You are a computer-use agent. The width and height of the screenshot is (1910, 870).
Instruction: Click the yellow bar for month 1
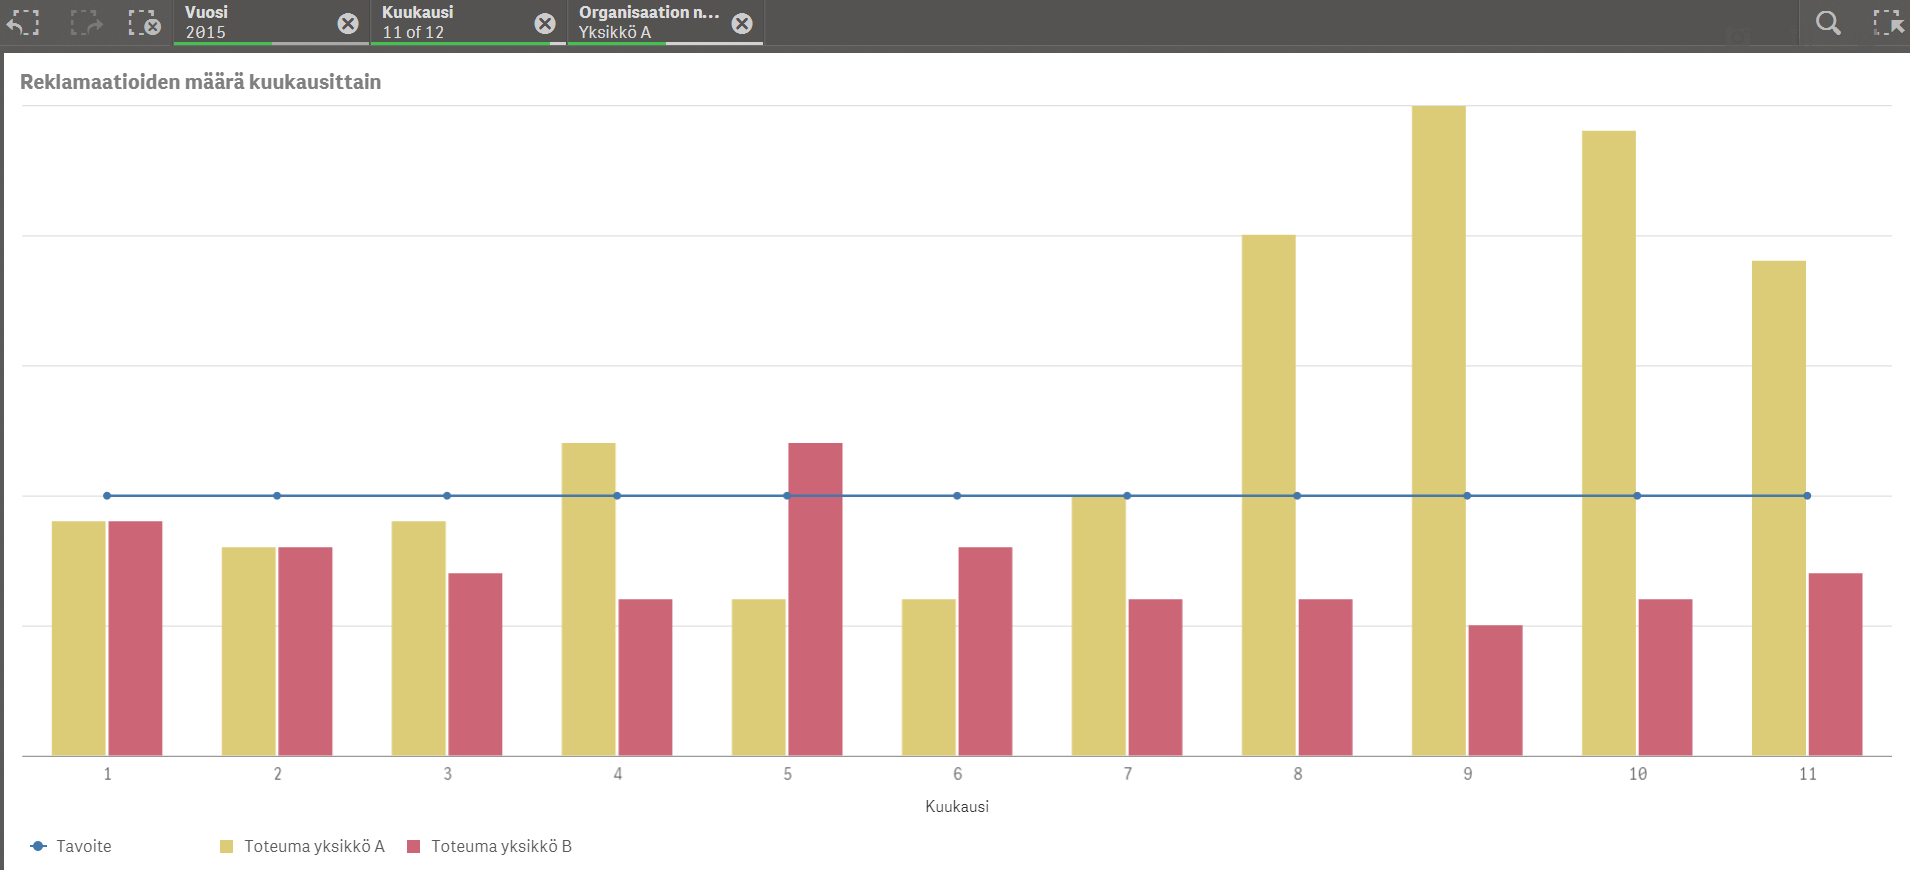pyautogui.click(x=79, y=638)
